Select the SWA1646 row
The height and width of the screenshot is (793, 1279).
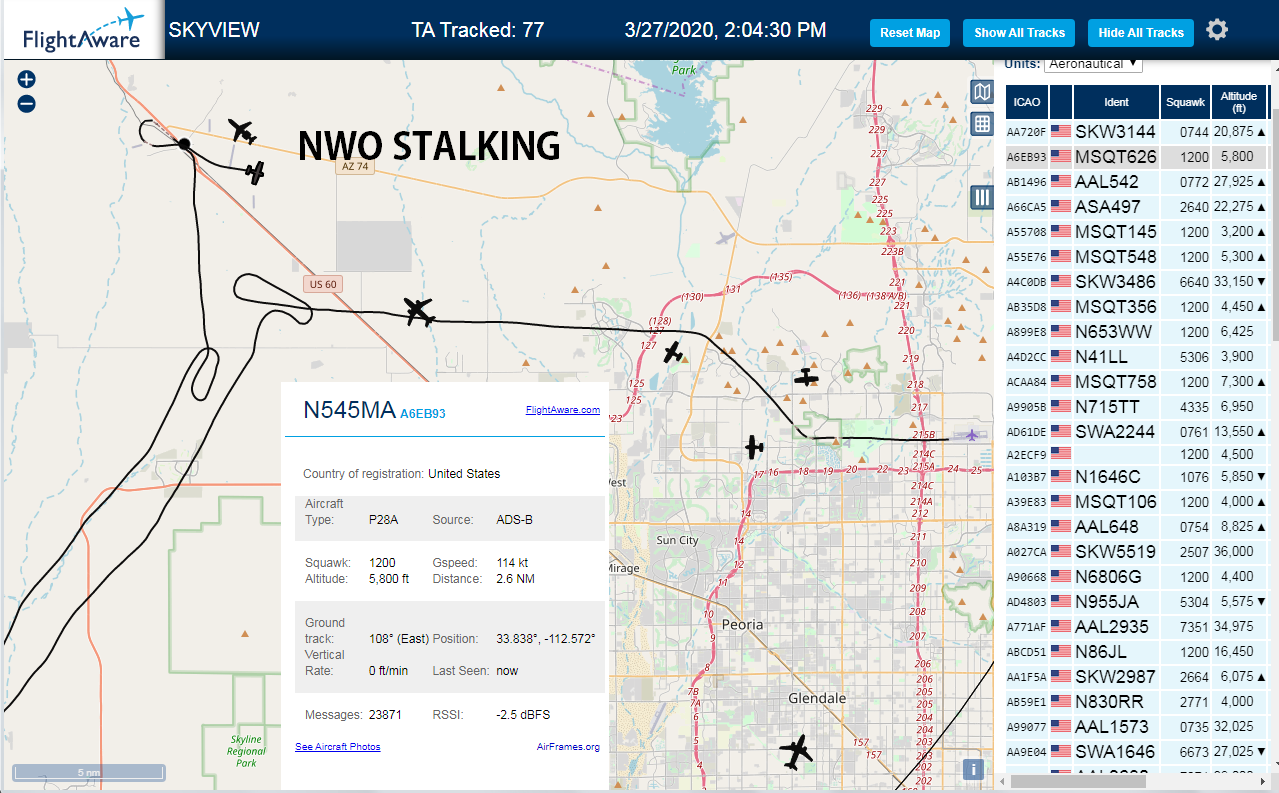(x=1137, y=752)
